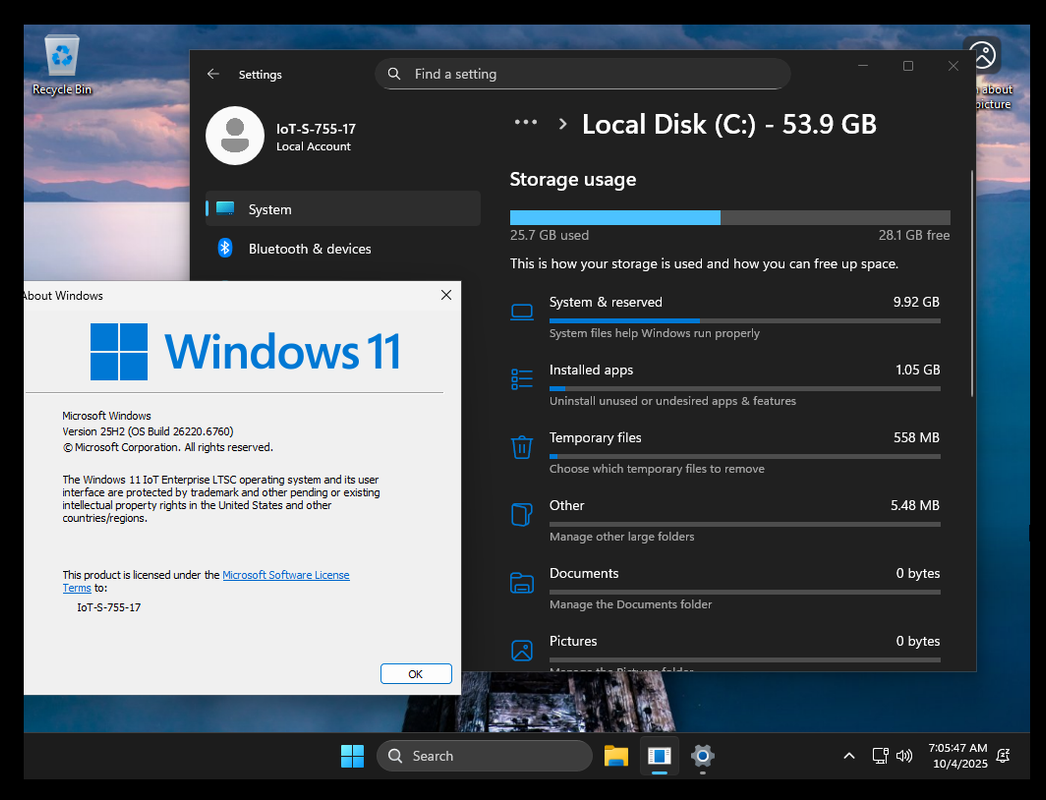Click the Windows 11 logo in About dialog
Image resolution: width=1046 pixels, height=800 pixels.
click(x=119, y=352)
